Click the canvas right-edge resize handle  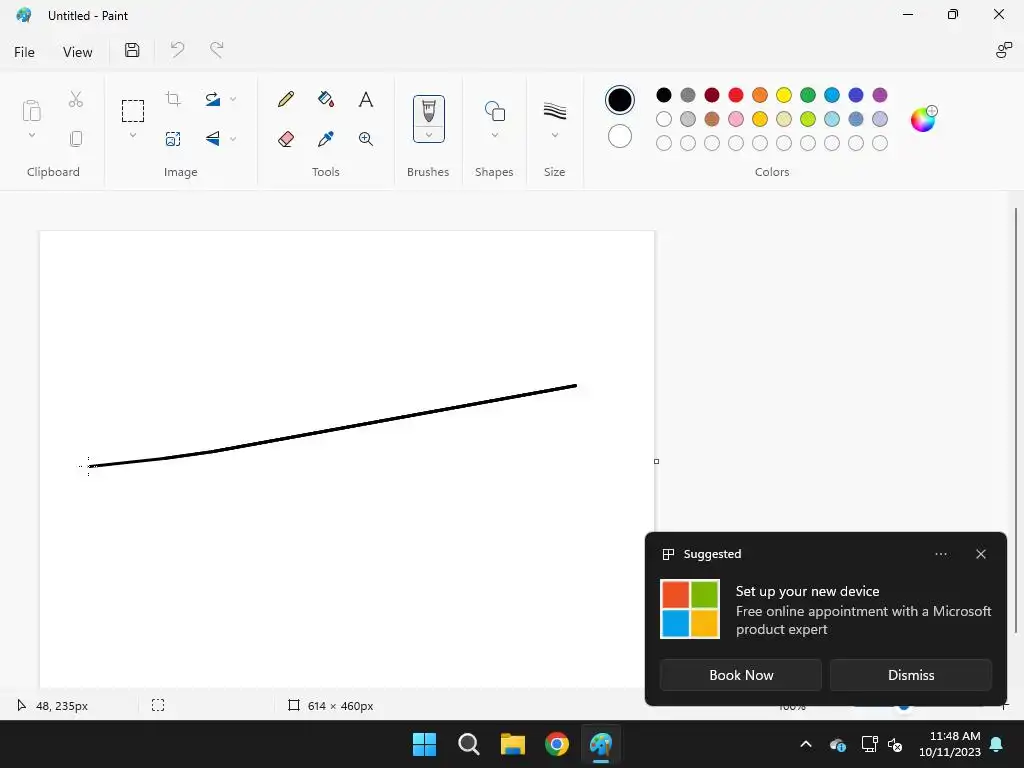pyautogui.click(x=656, y=461)
